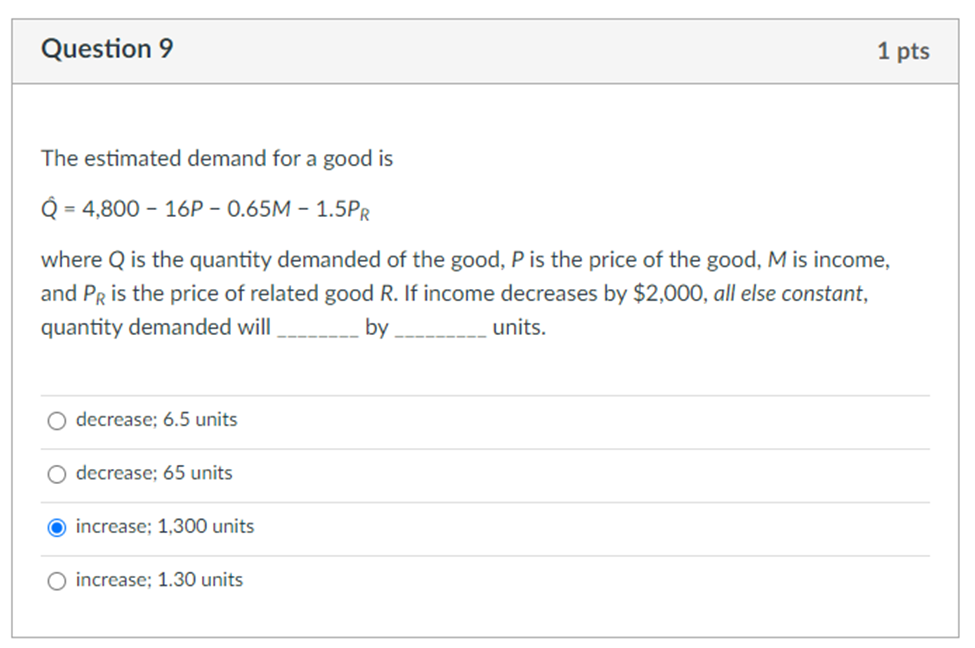The width and height of the screenshot is (975, 648).
Task: Select the radio button for 'decrease; 6.5 units'
Action: pos(57,420)
